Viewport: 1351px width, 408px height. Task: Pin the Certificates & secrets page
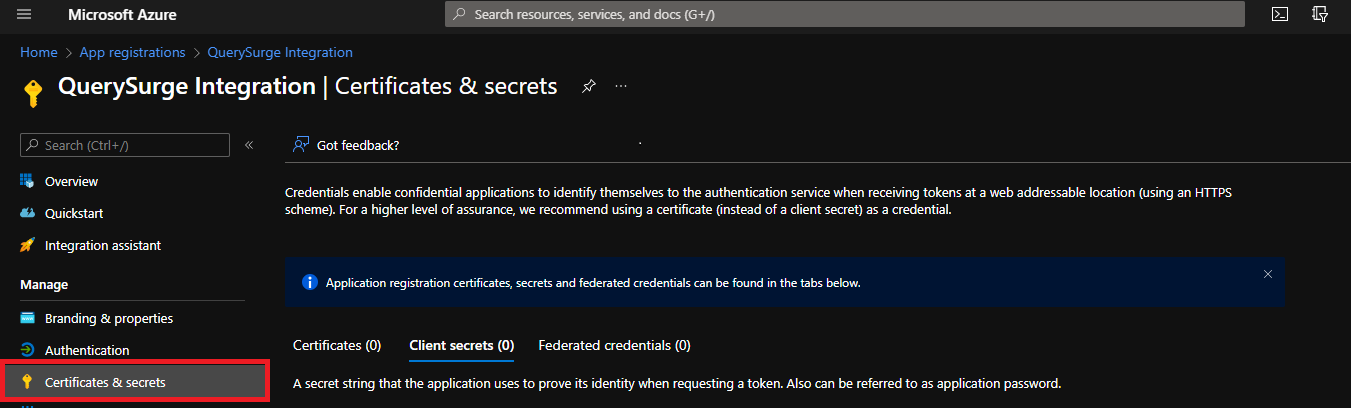[589, 87]
